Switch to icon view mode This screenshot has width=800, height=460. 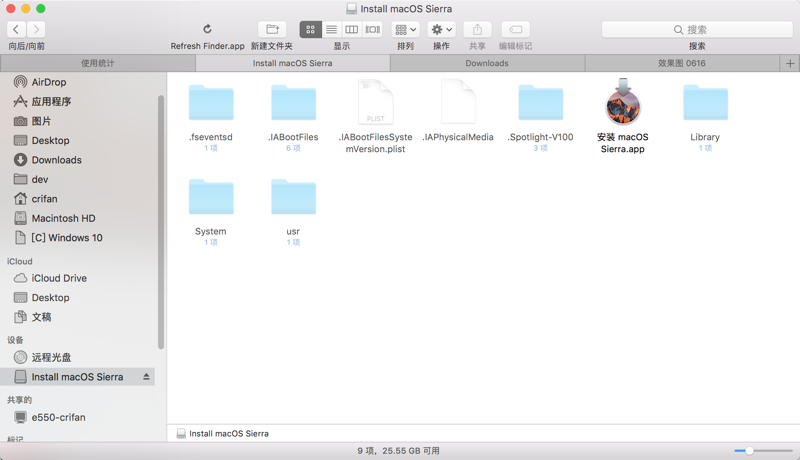[x=310, y=30]
